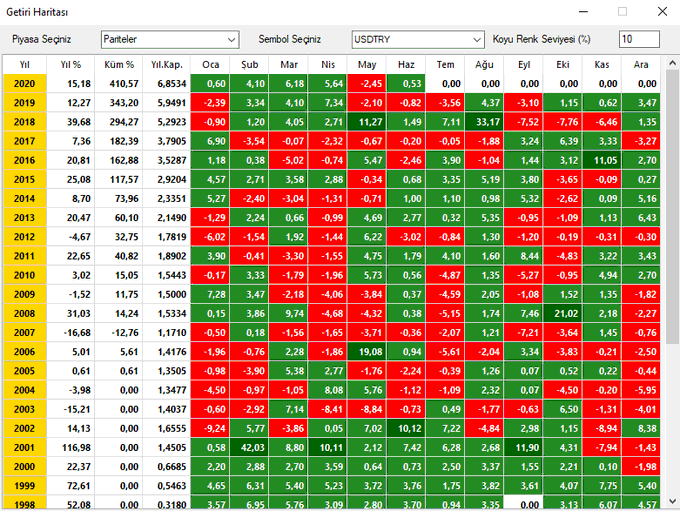Click the 7,75 cell in 1999 row

(x=602, y=486)
